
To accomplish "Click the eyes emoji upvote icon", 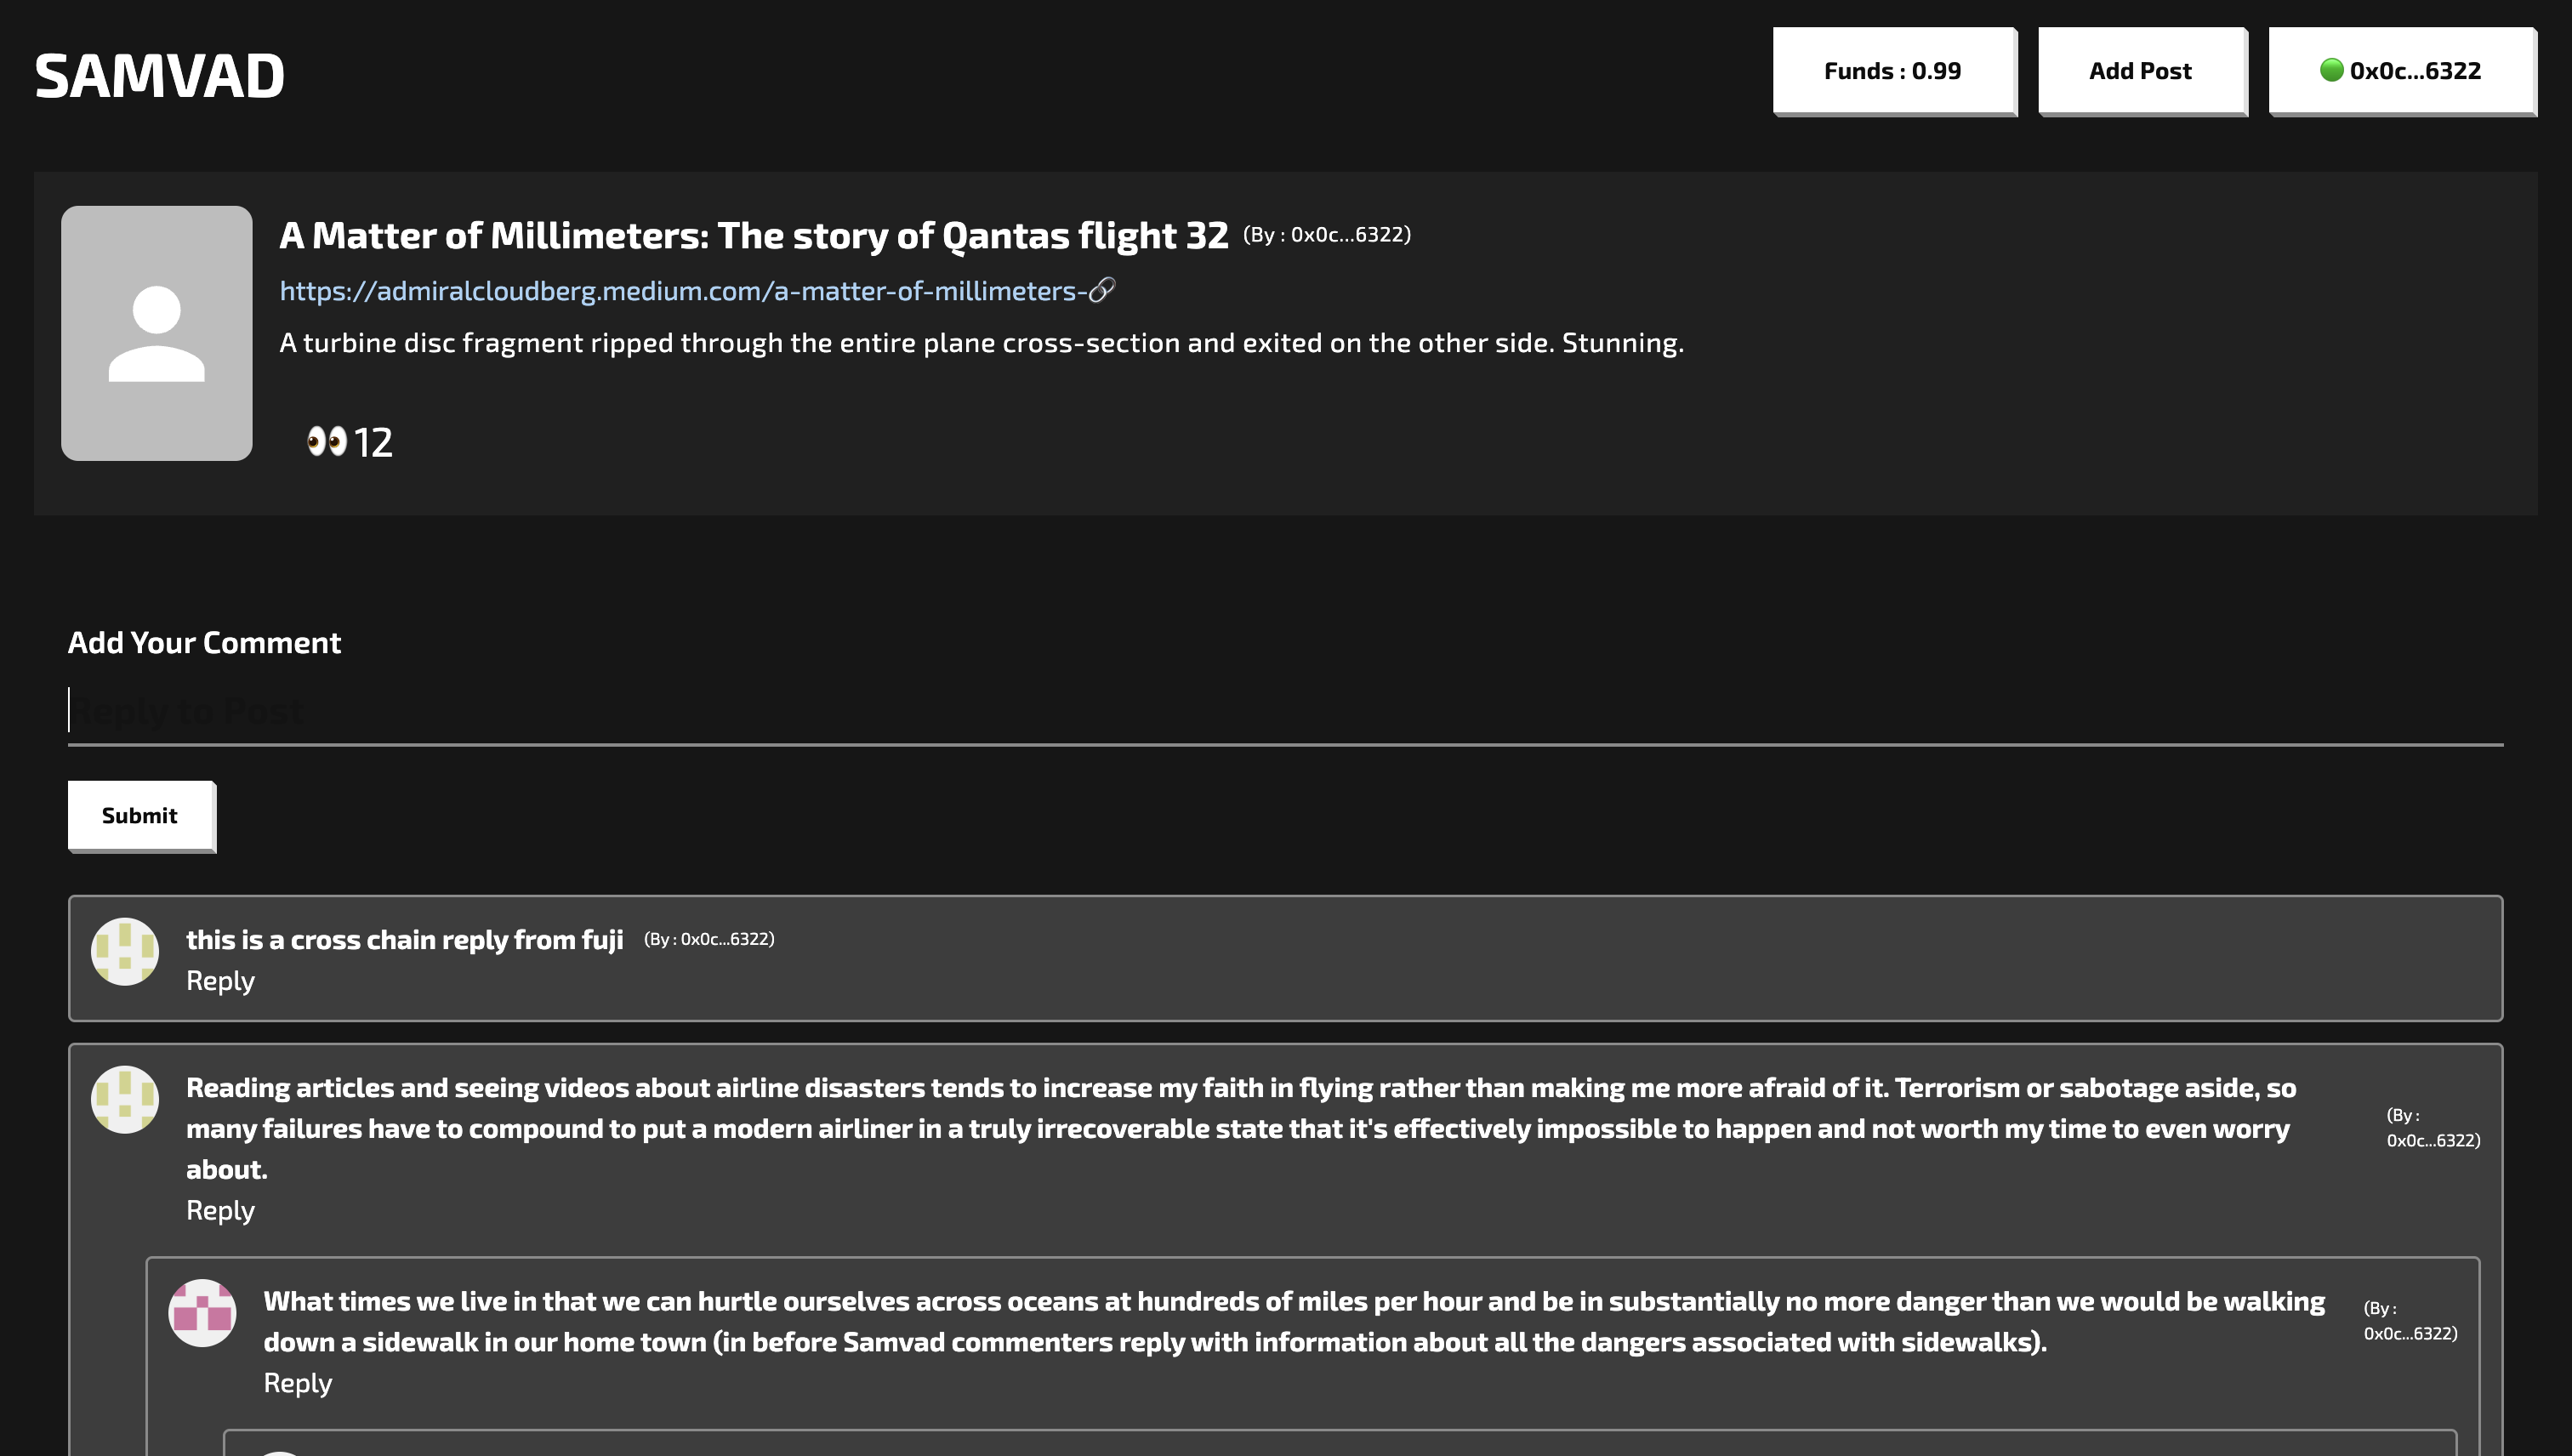I will point(326,441).
